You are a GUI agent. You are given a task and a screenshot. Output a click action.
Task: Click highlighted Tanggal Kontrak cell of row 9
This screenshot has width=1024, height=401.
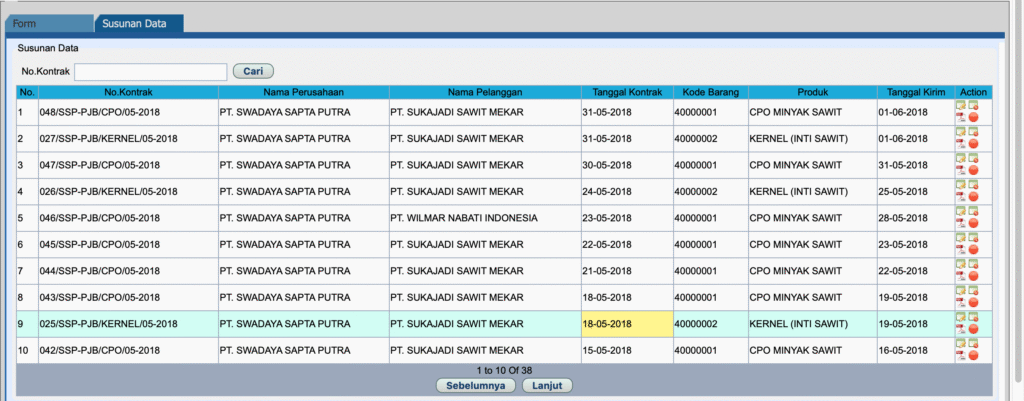click(627, 324)
